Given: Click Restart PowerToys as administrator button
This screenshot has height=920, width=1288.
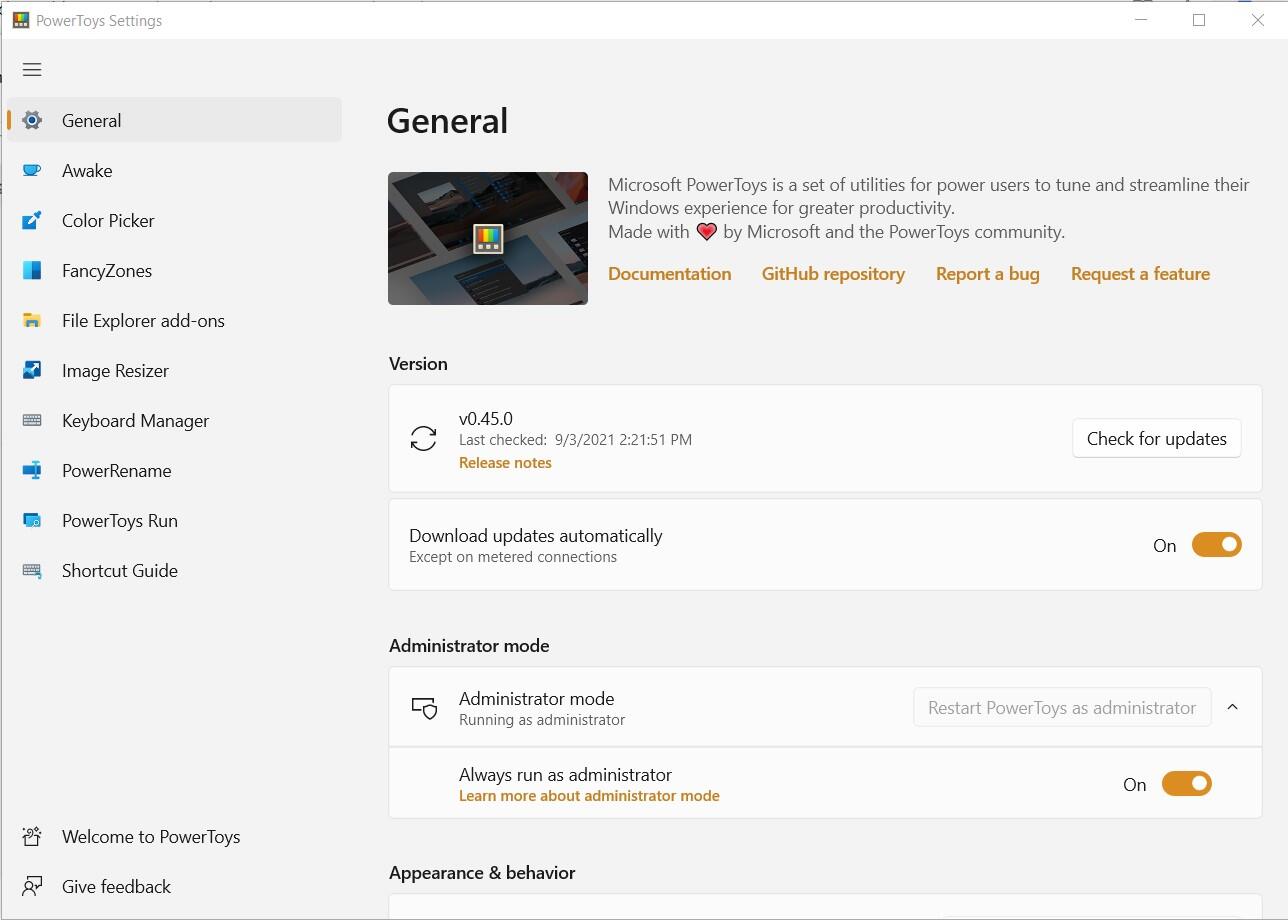Looking at the screenshot, I should pyautogui.click(x=1062, y=707).
